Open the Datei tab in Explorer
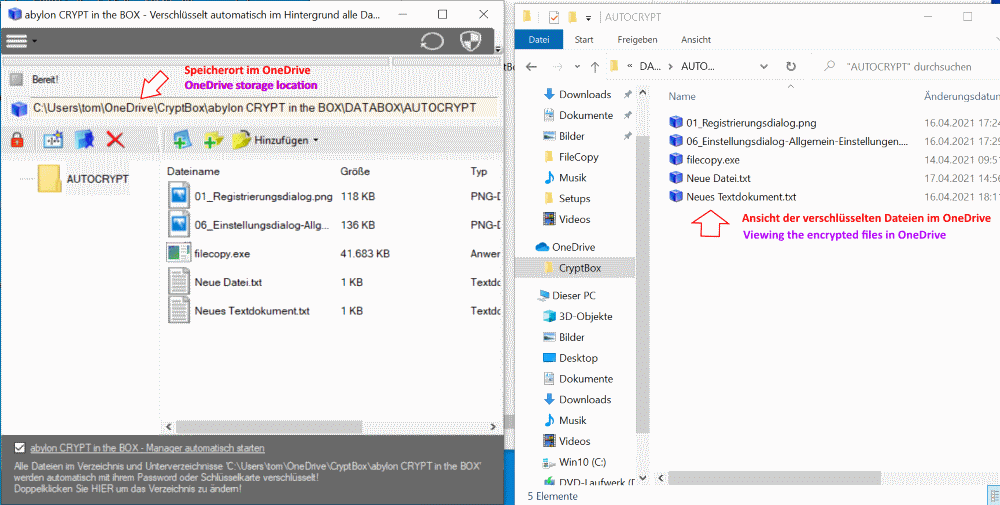The image size is (1000, 505). (x=539, y=40)
